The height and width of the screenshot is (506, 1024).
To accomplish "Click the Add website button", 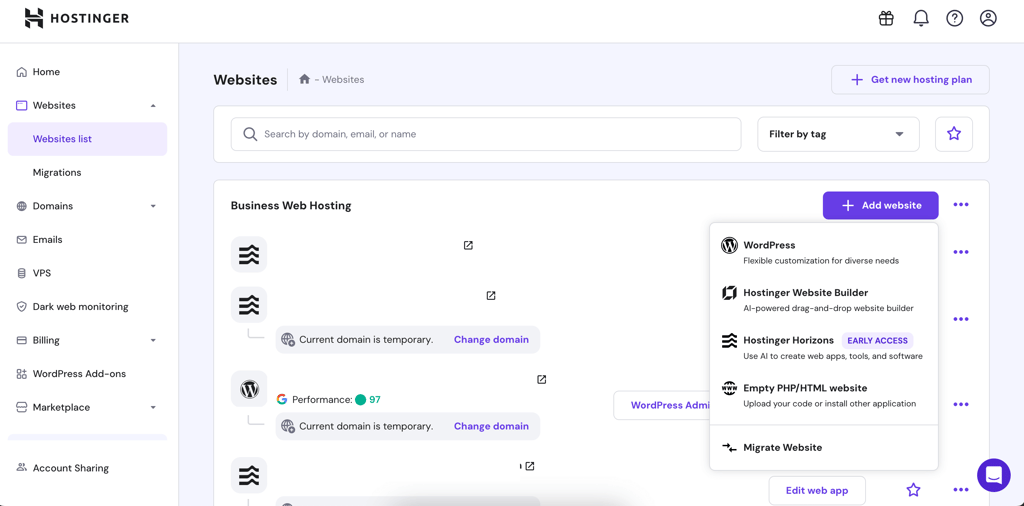I will [880, 205].
